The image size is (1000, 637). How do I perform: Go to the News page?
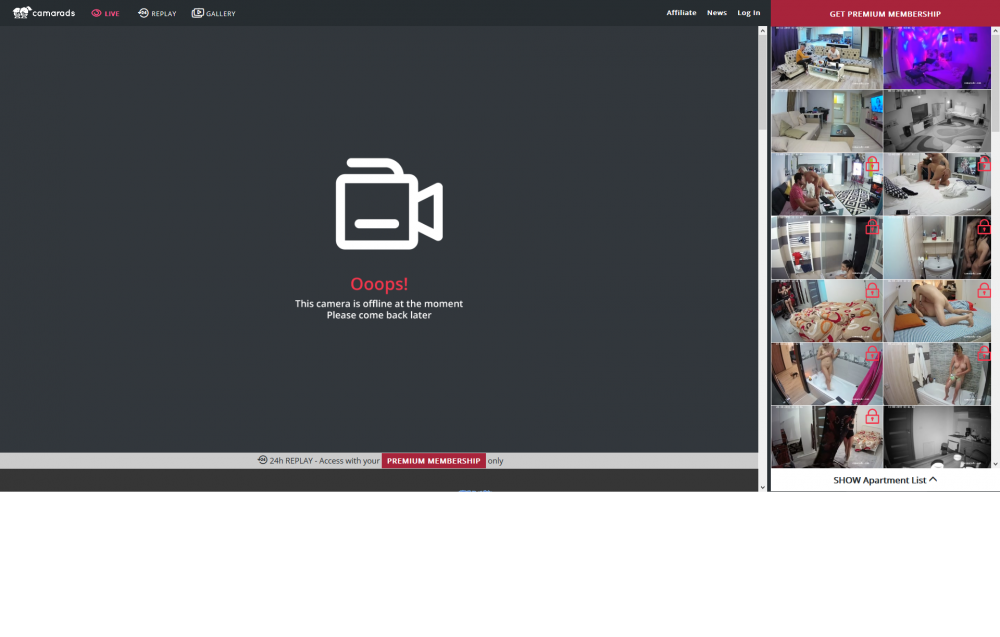(716, 13)
